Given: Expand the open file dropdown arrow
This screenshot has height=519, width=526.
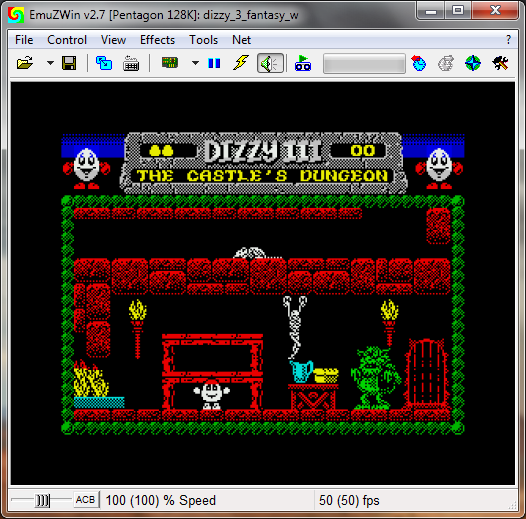Looking at the screenshot, I should (x=50, y=63).
